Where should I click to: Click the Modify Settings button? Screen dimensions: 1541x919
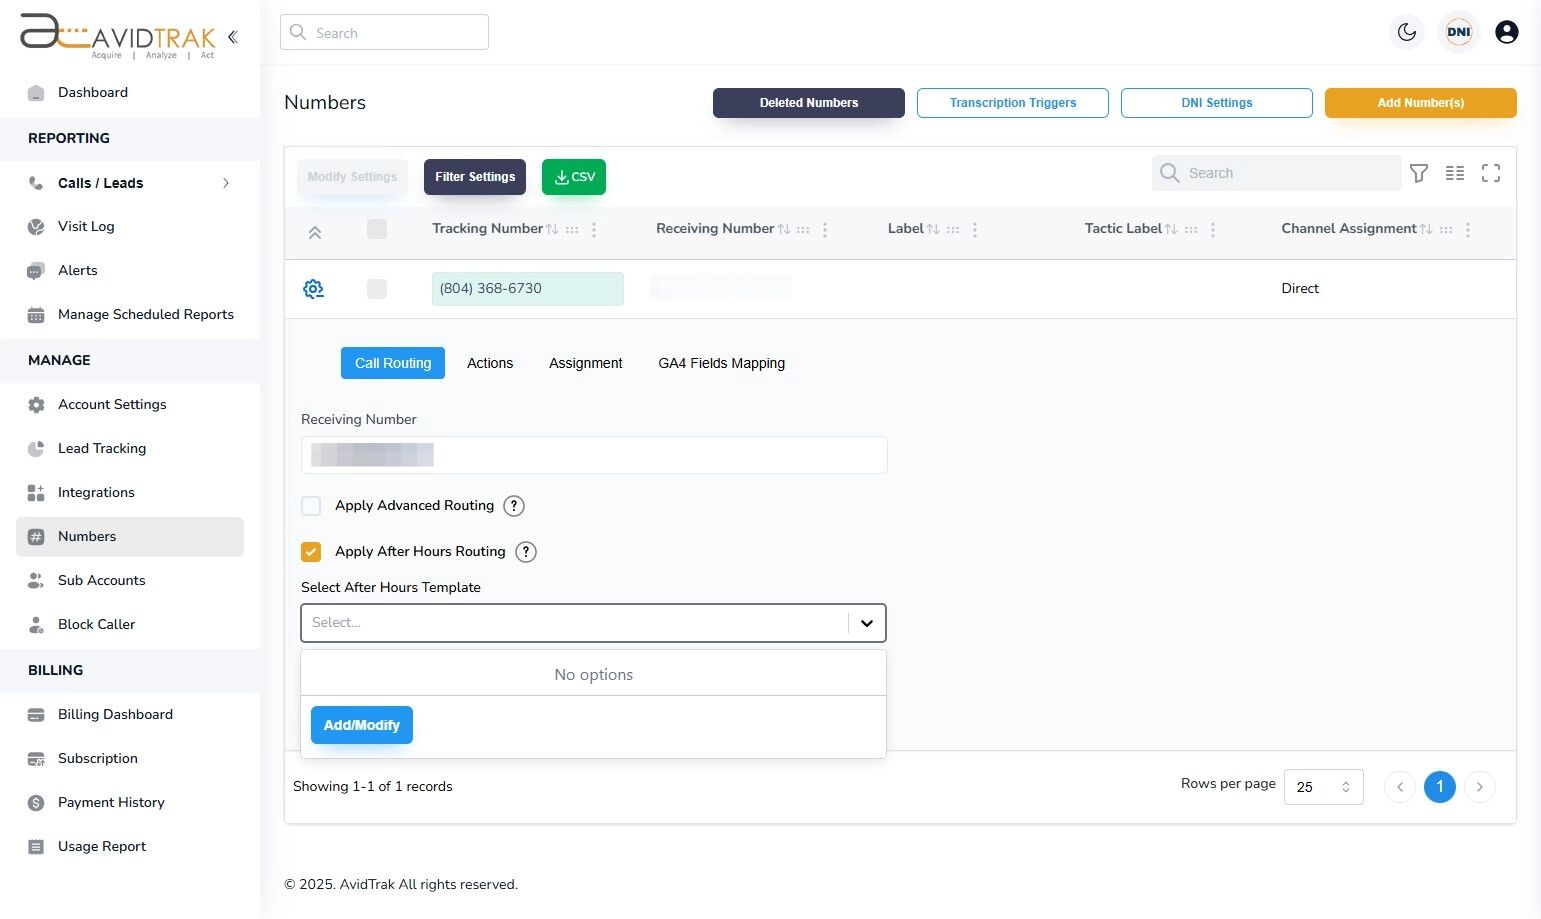352,177
